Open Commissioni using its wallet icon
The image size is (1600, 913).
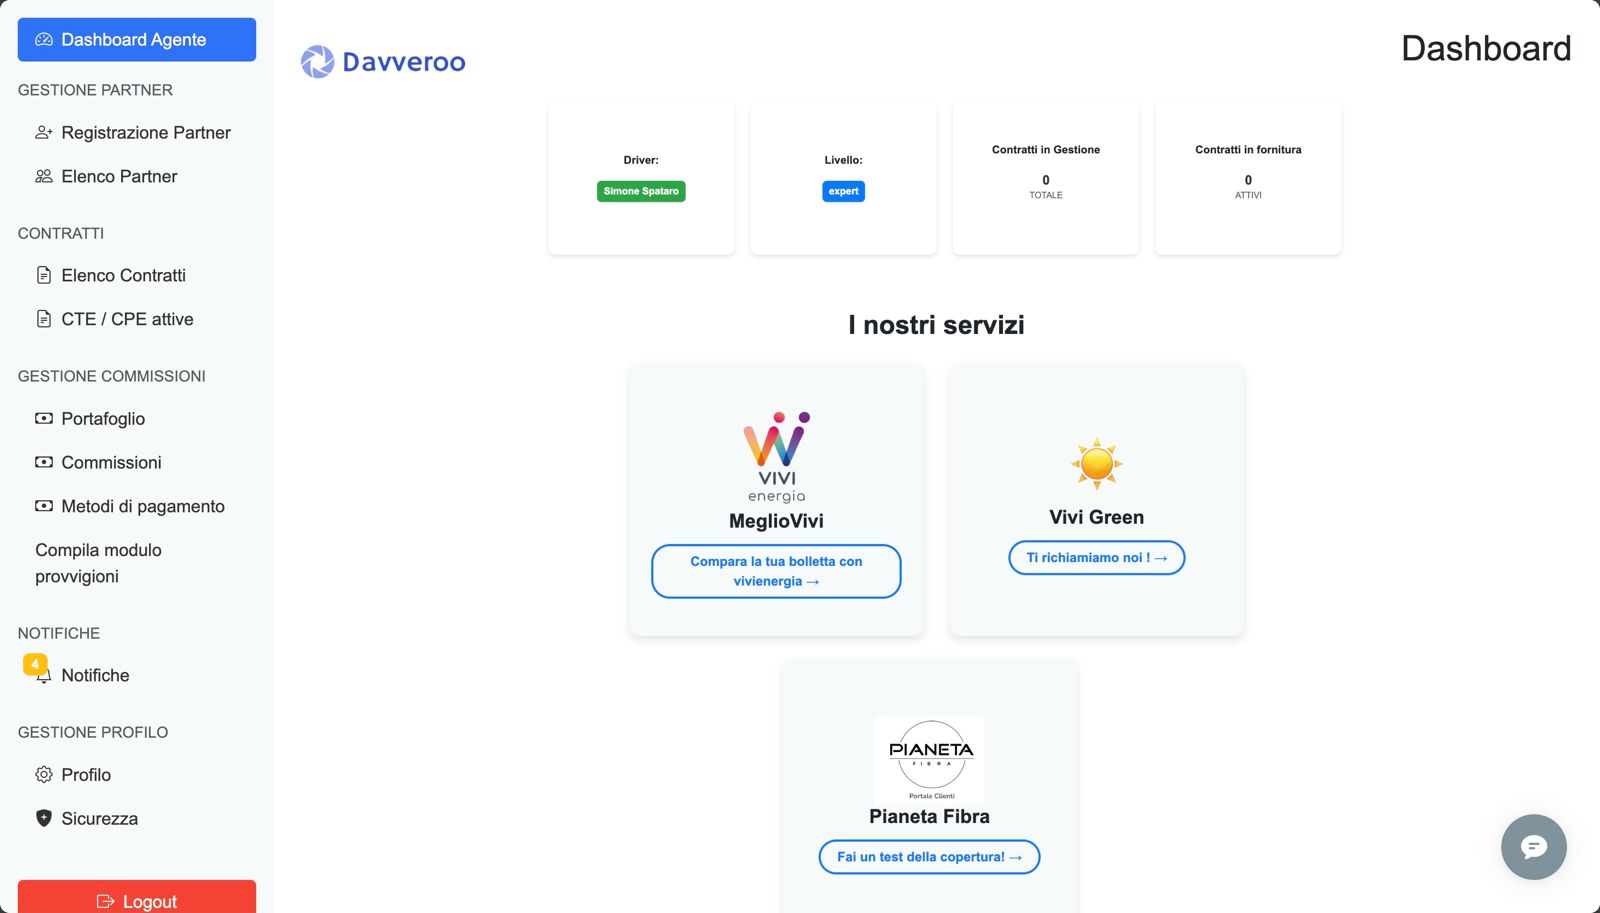click(x=43, y=462)
